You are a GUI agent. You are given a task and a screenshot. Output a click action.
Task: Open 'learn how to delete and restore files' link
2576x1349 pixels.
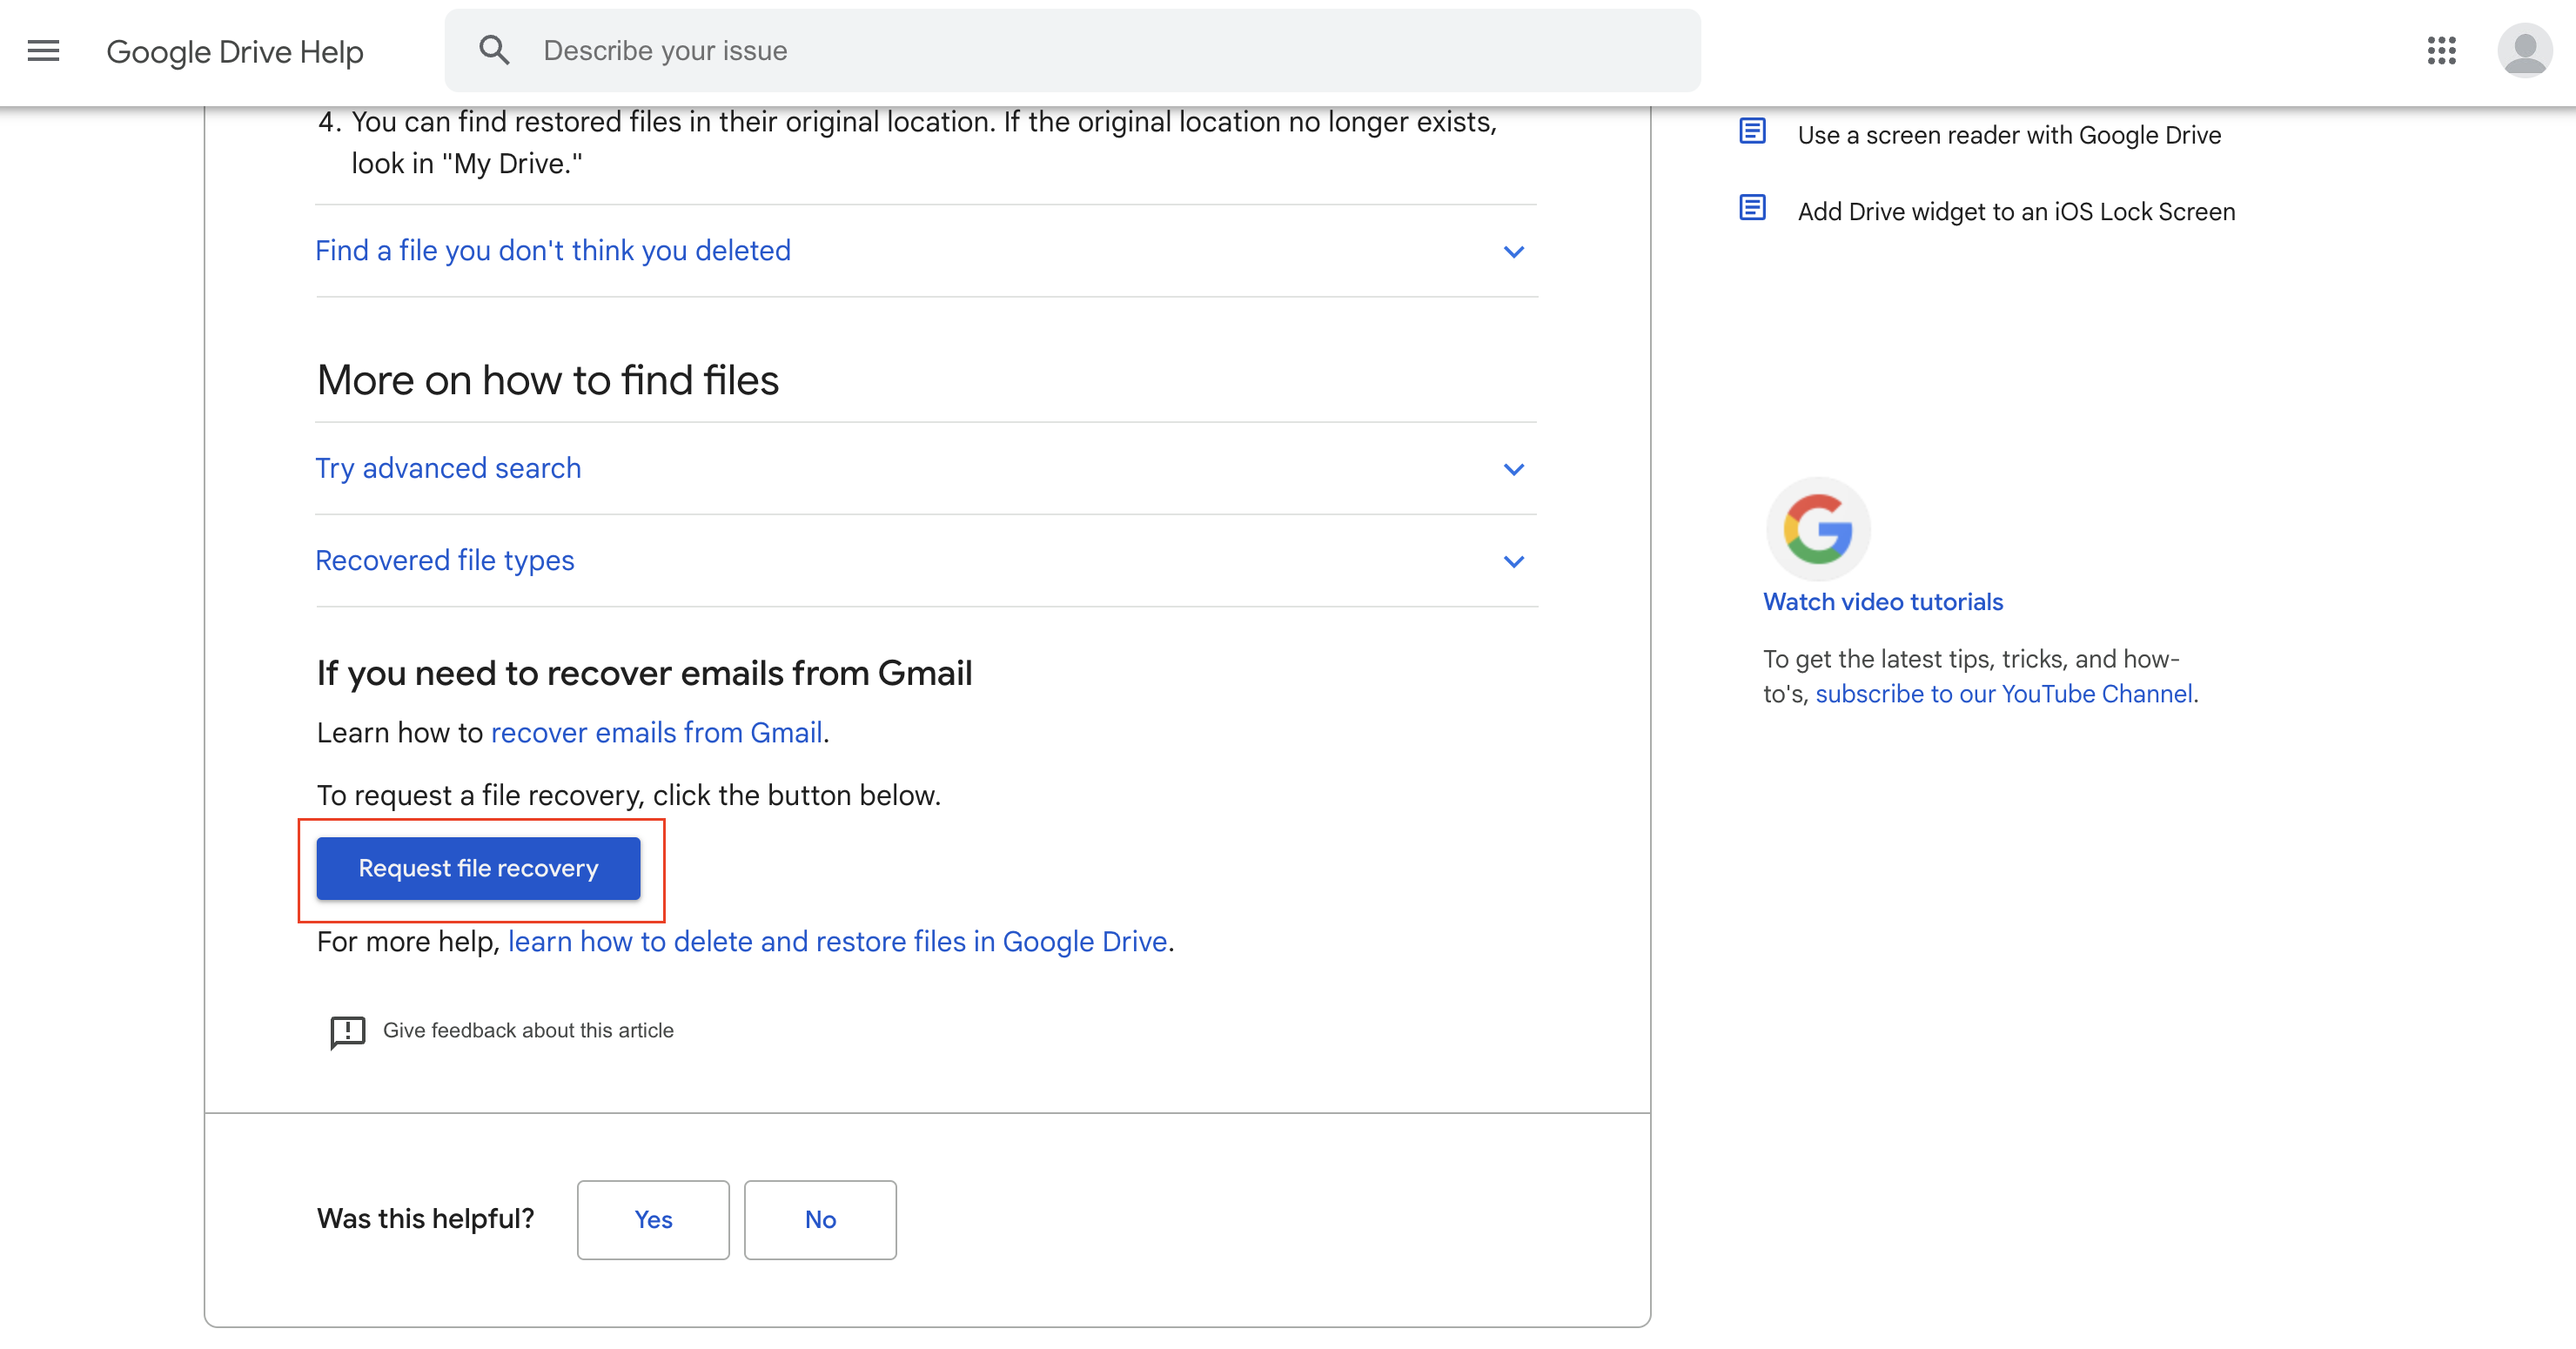click(x=837, y=942)
